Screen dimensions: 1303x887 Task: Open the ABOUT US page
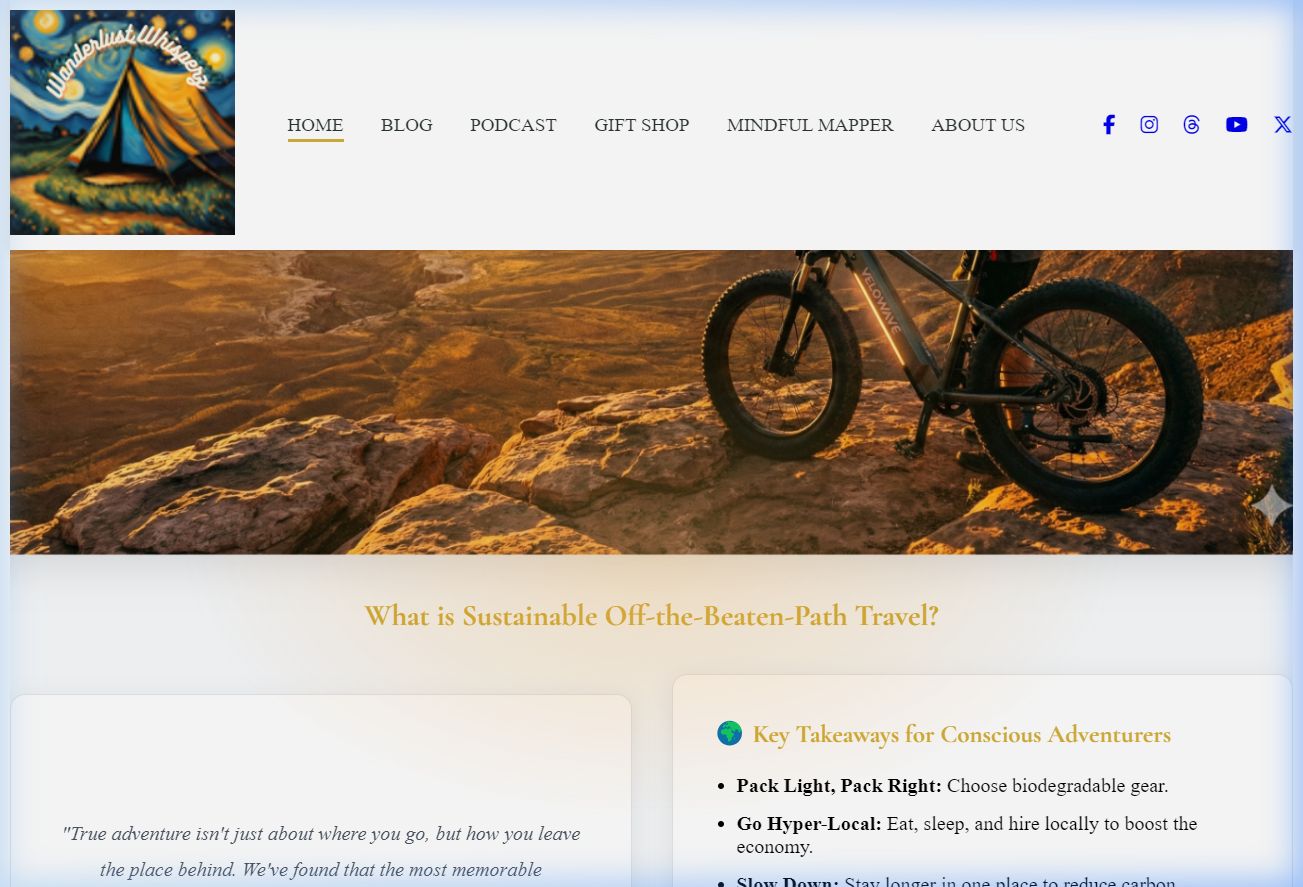pyautogui.click(x=978, y=125)
